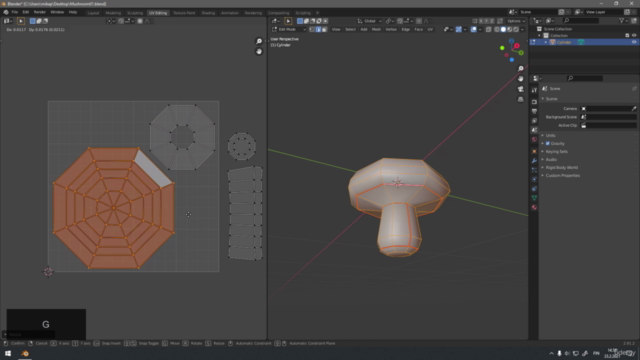640x360 pixels.
Task: Open the Modifier properties wrench tab
Action: point(534,161)
